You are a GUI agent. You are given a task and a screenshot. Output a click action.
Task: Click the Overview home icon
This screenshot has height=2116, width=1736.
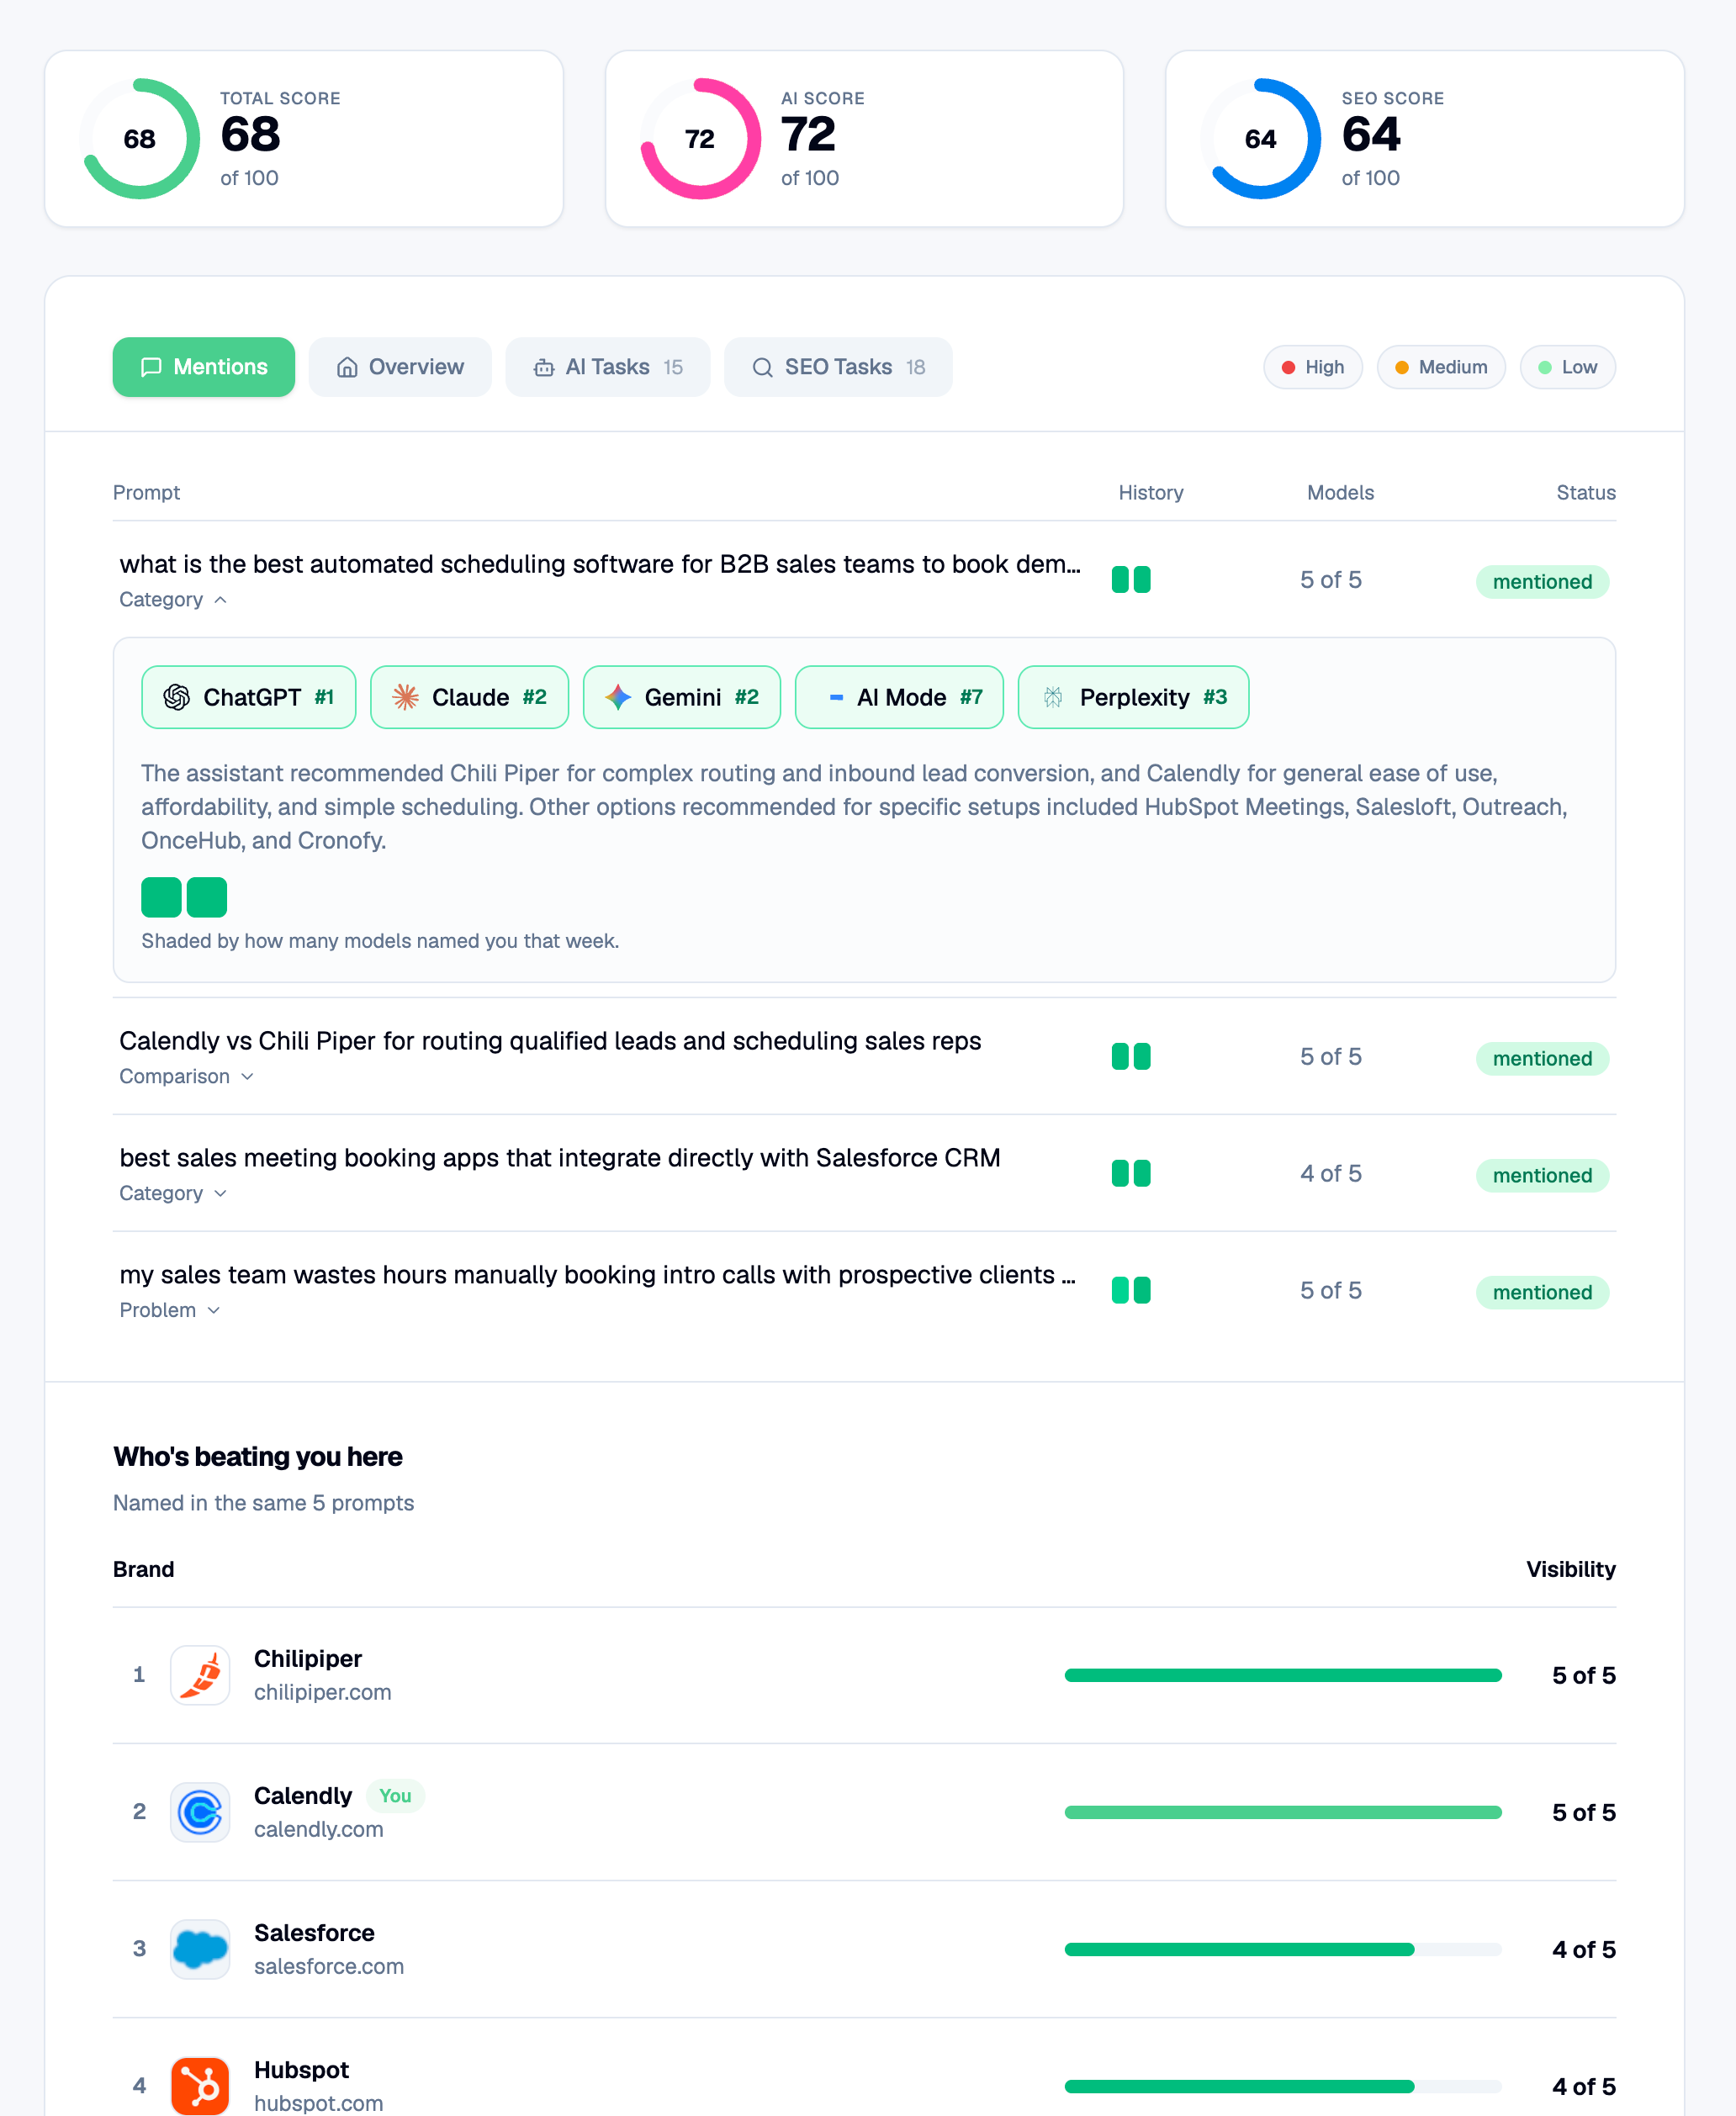[x=347, y=368]
